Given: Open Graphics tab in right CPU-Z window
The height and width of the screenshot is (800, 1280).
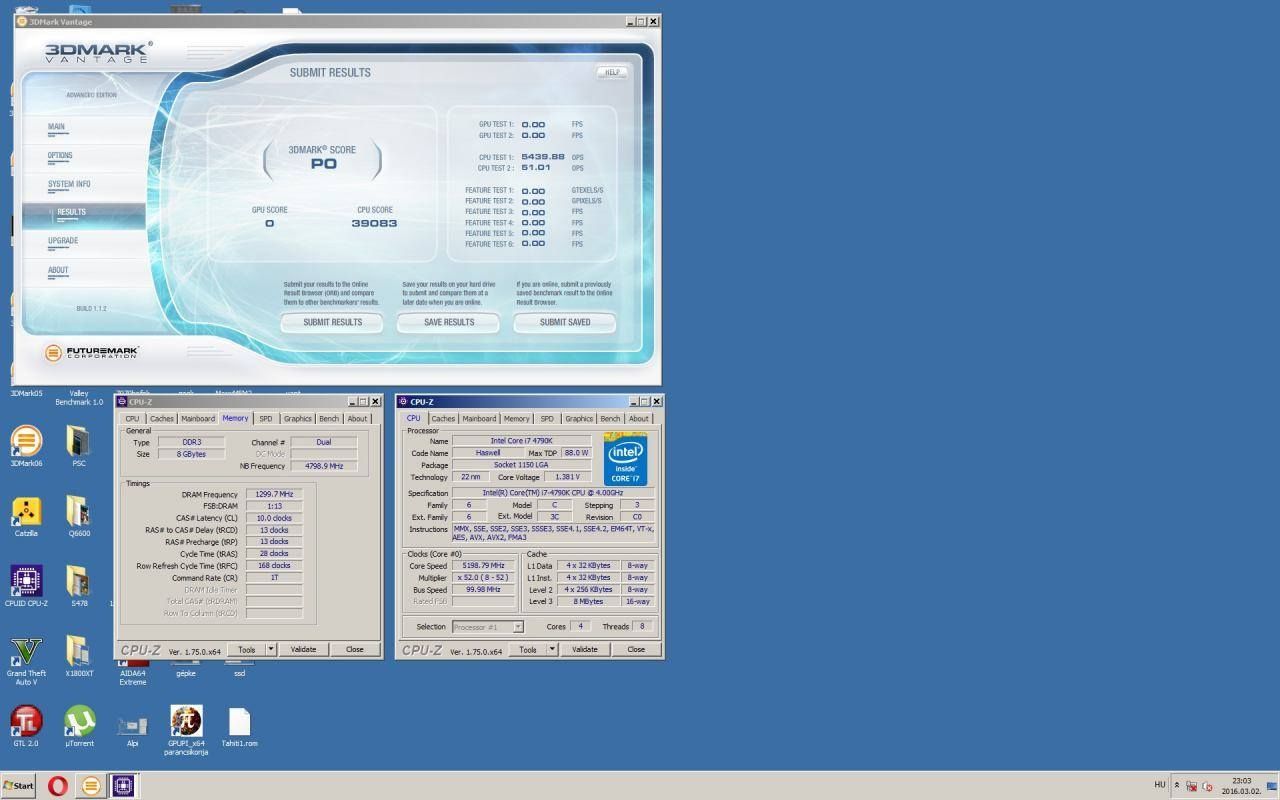Looking at the screenshot, I should click(578, 419).
